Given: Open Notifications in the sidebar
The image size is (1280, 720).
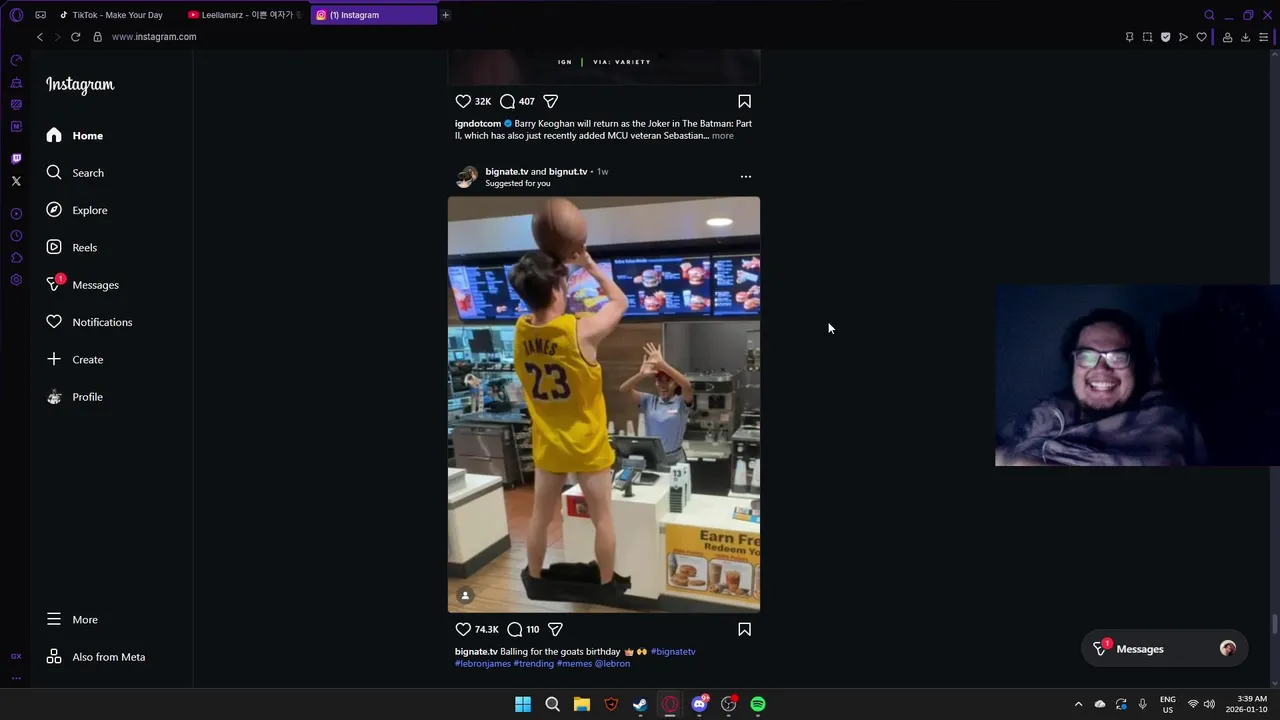Looking at the screenshot, I should pos(87,322).
